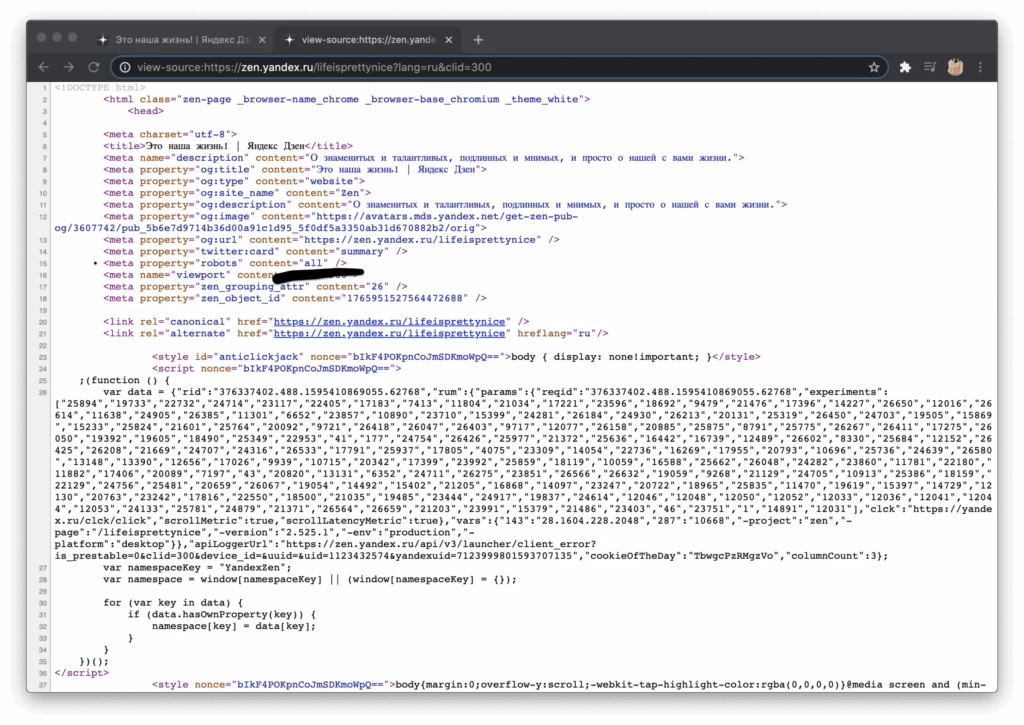Click the 'meta name="description"' line

coord(423,158)
